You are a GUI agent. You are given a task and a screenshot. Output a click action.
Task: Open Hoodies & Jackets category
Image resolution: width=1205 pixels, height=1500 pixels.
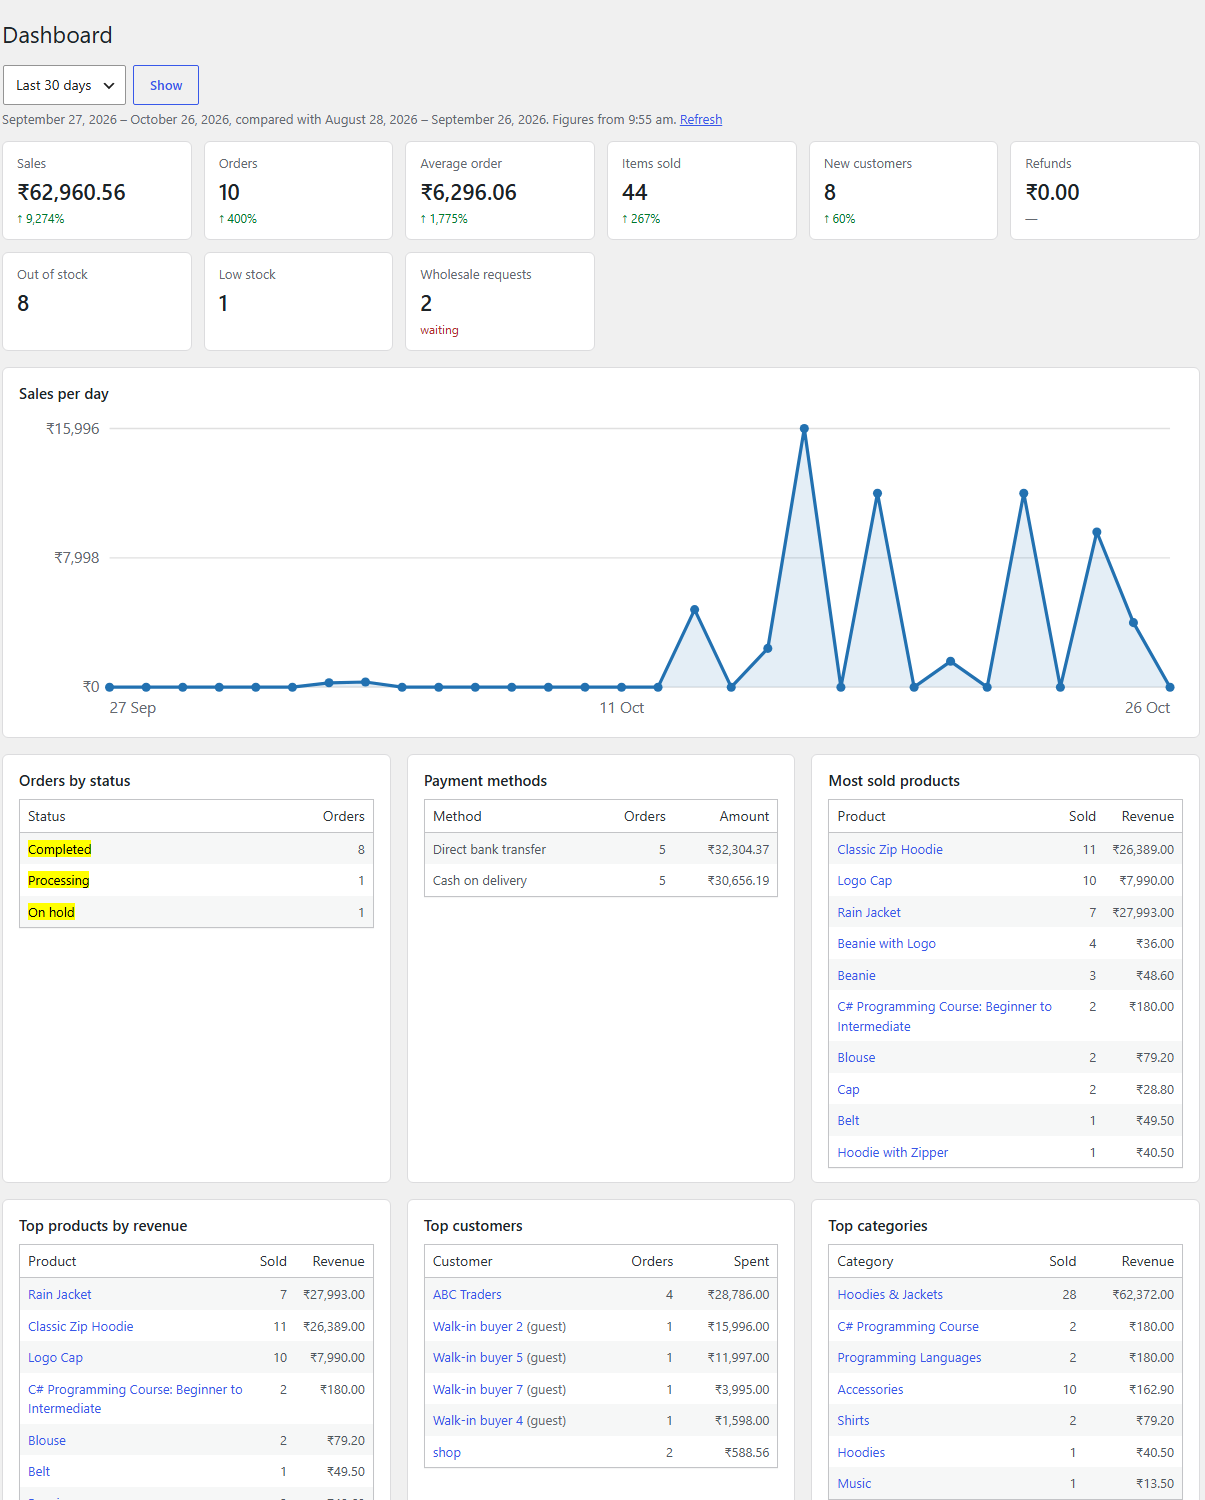(890, 1294)
